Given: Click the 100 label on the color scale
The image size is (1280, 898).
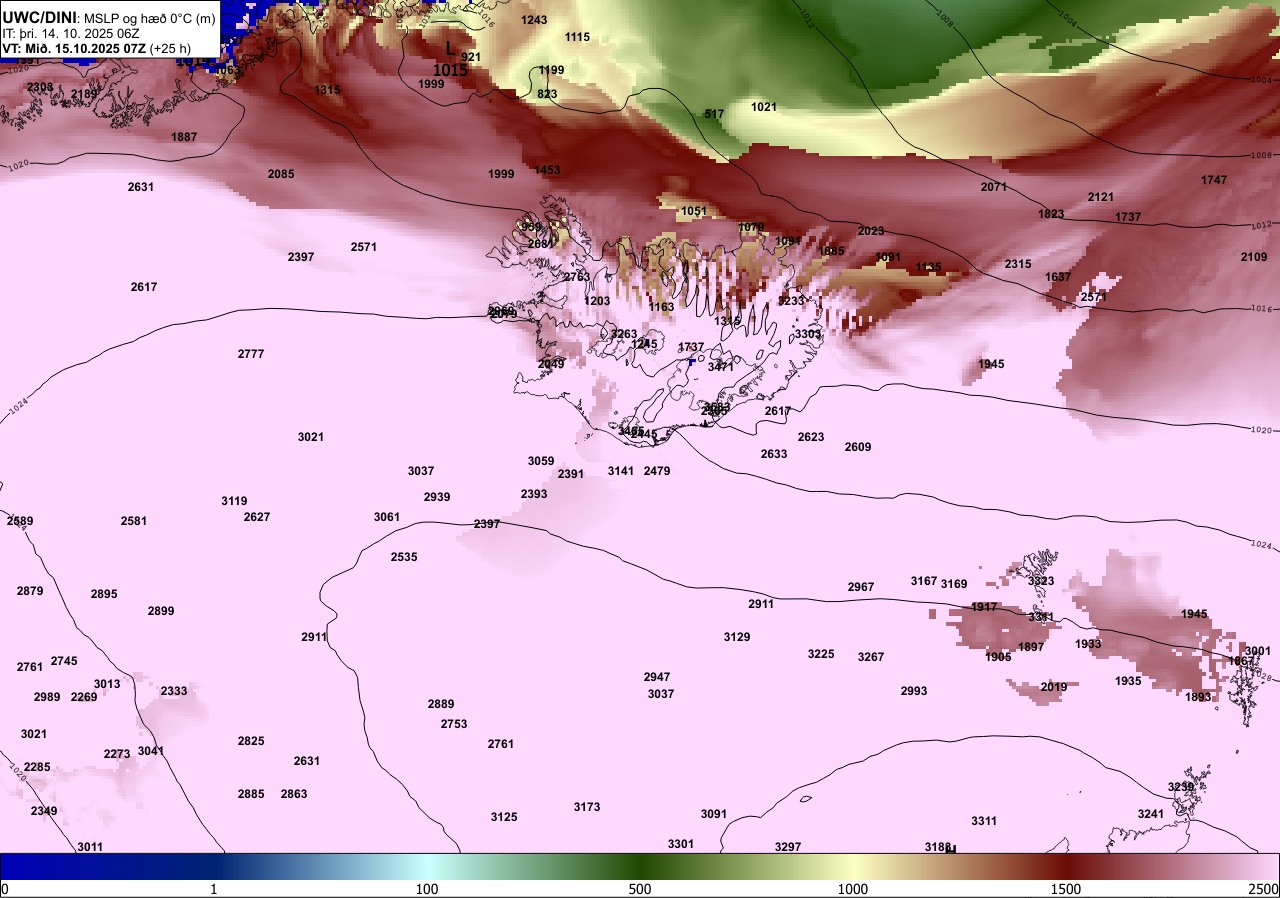Looking at the screenshot, I should coord(427,888).
